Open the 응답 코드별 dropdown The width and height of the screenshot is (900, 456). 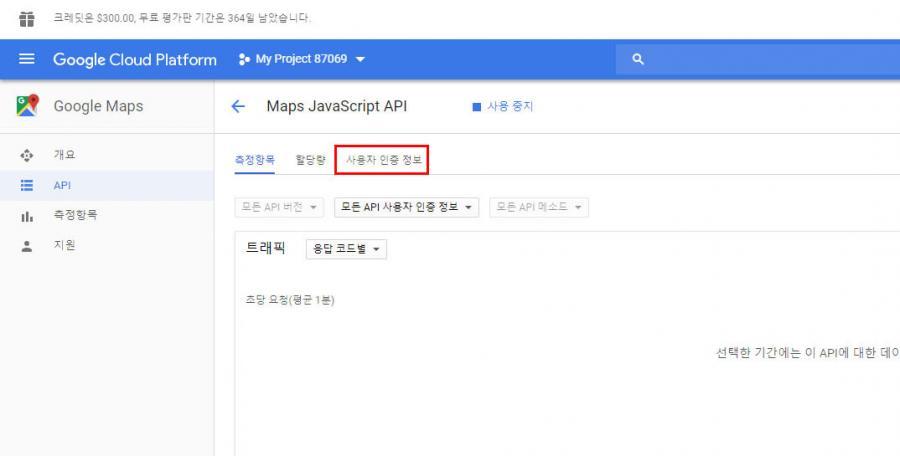[x=346, y=250]
